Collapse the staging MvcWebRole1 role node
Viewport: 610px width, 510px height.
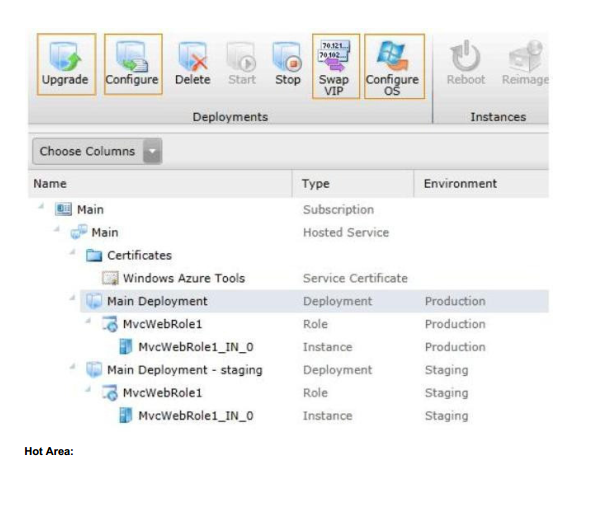click(88, 389)
